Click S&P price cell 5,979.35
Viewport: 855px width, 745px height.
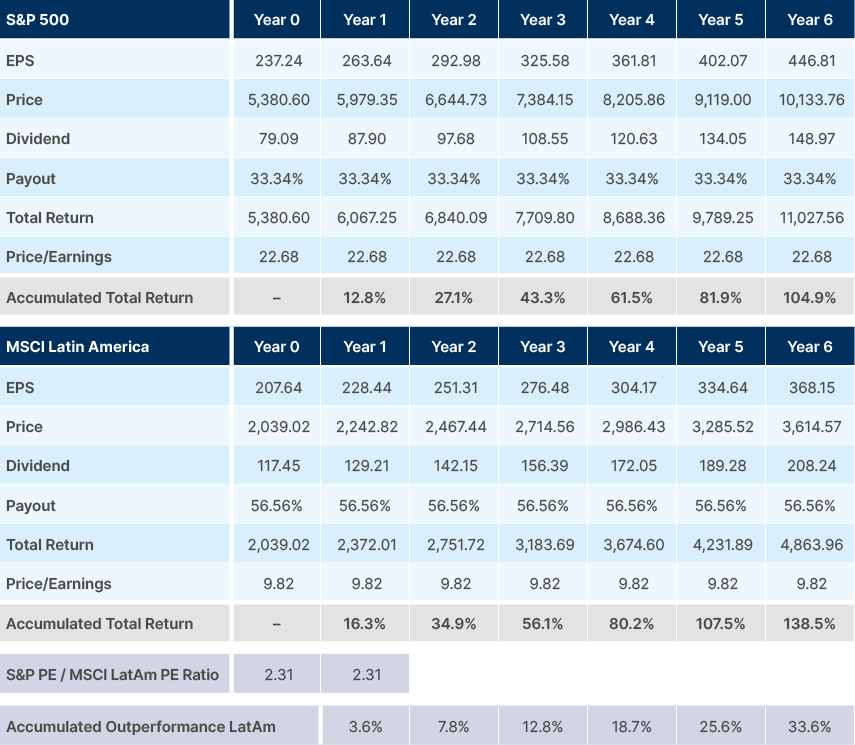[367, 100]
